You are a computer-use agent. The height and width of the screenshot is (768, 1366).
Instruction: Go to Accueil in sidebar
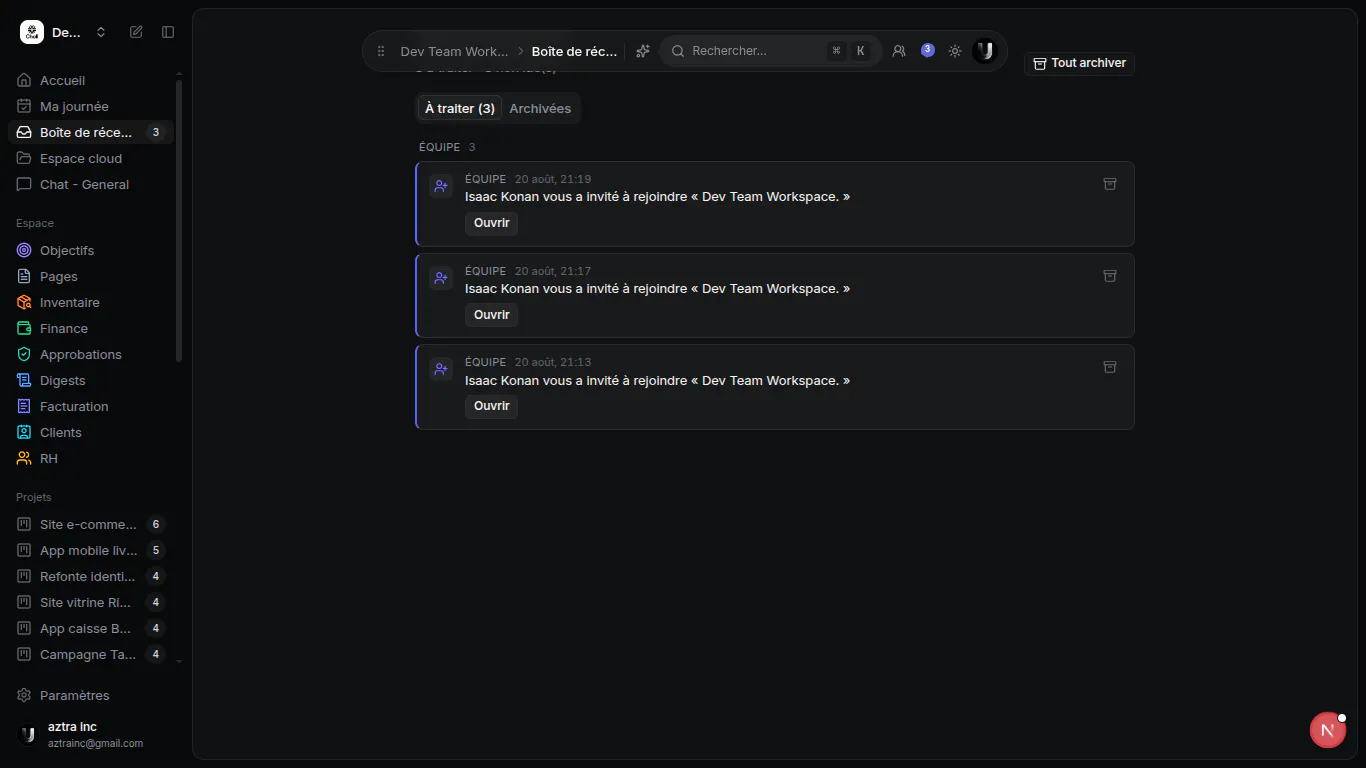click(91, 80)
